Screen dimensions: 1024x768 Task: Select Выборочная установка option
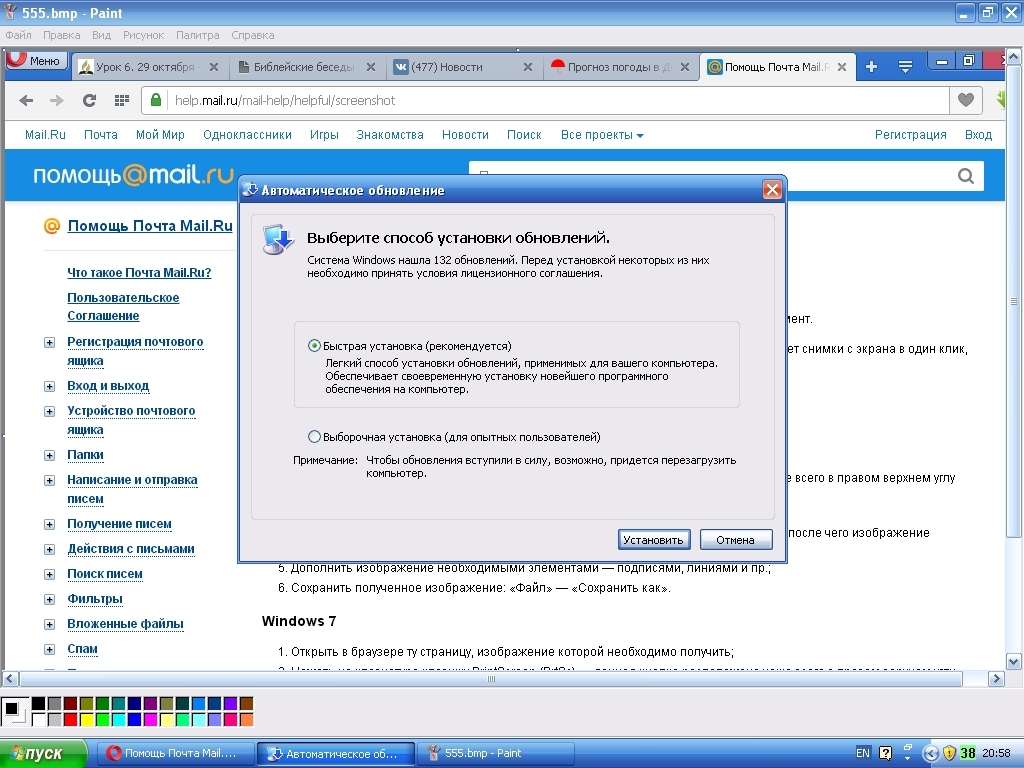coord(314,436)
